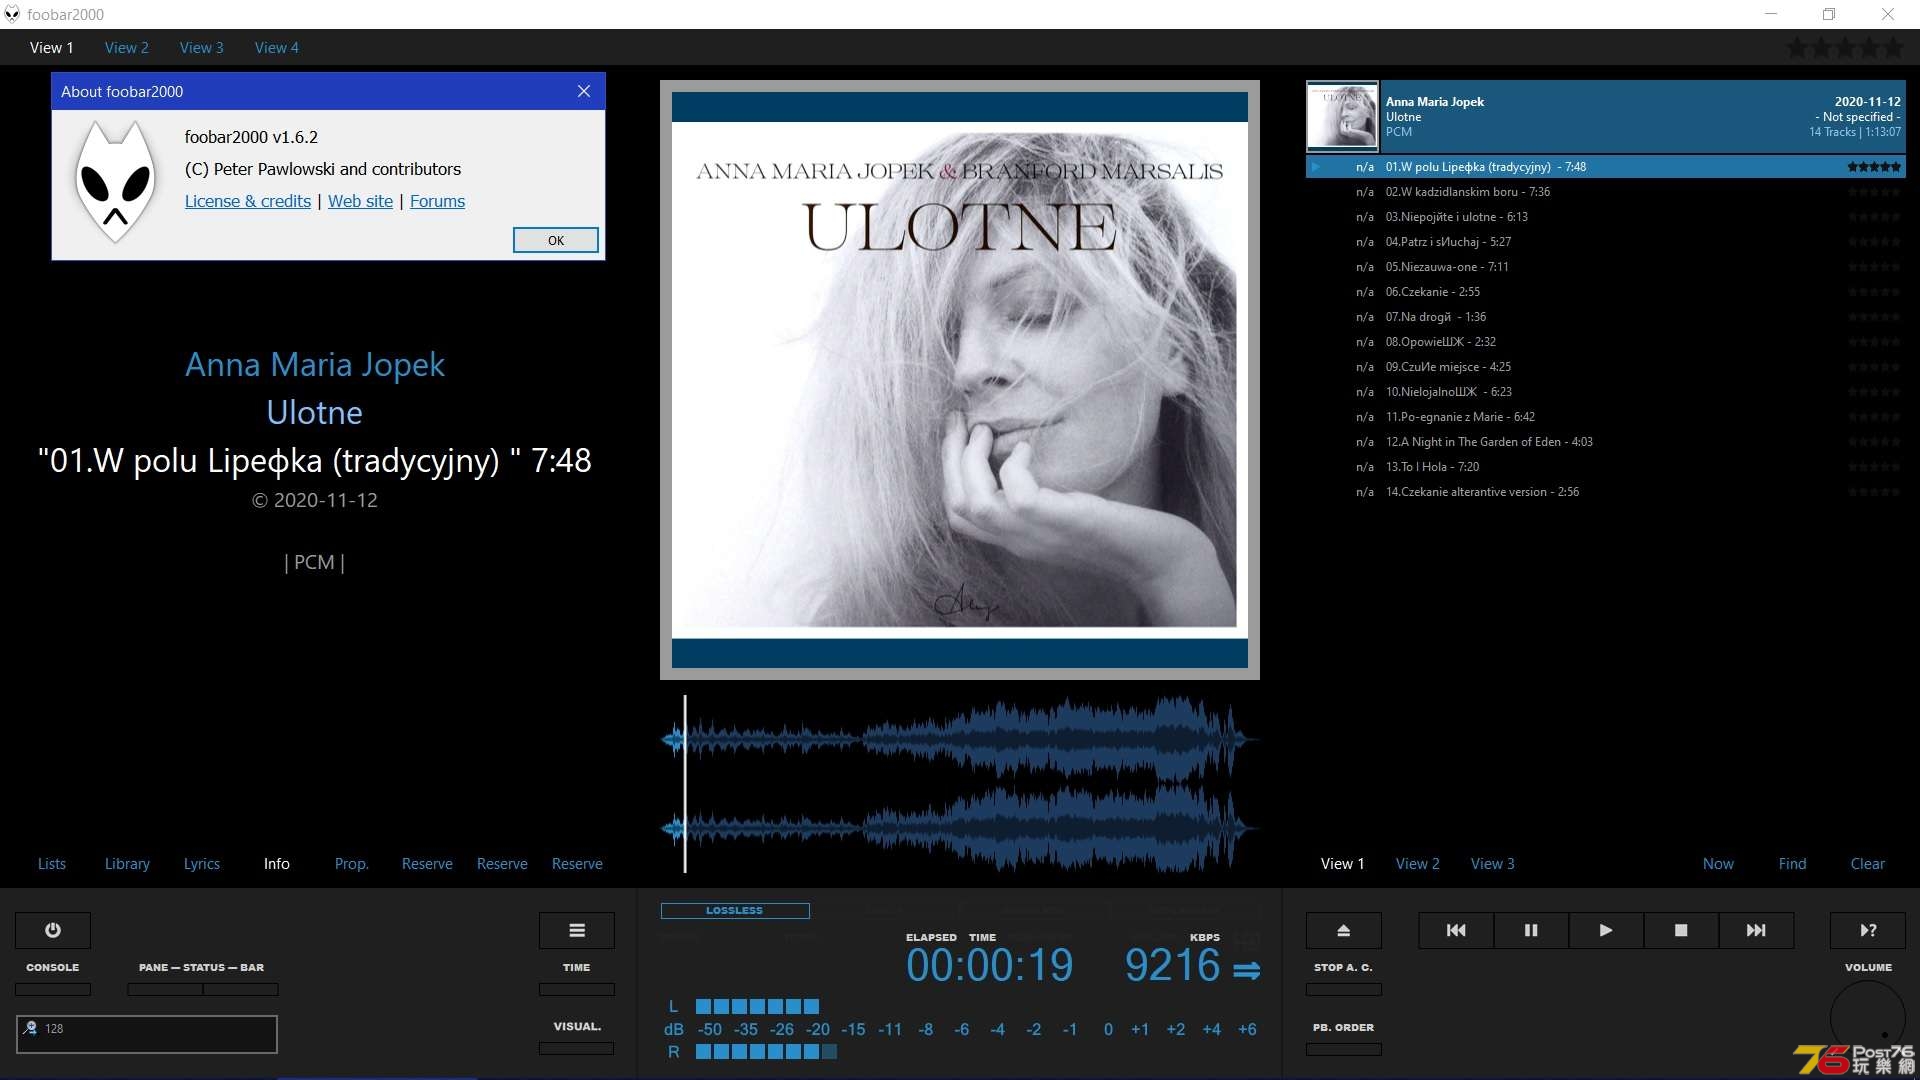Viewport: 1920px width, 1080px height.
Task: Click the foobar2000 title bar app icon
Action: point(12,14)
